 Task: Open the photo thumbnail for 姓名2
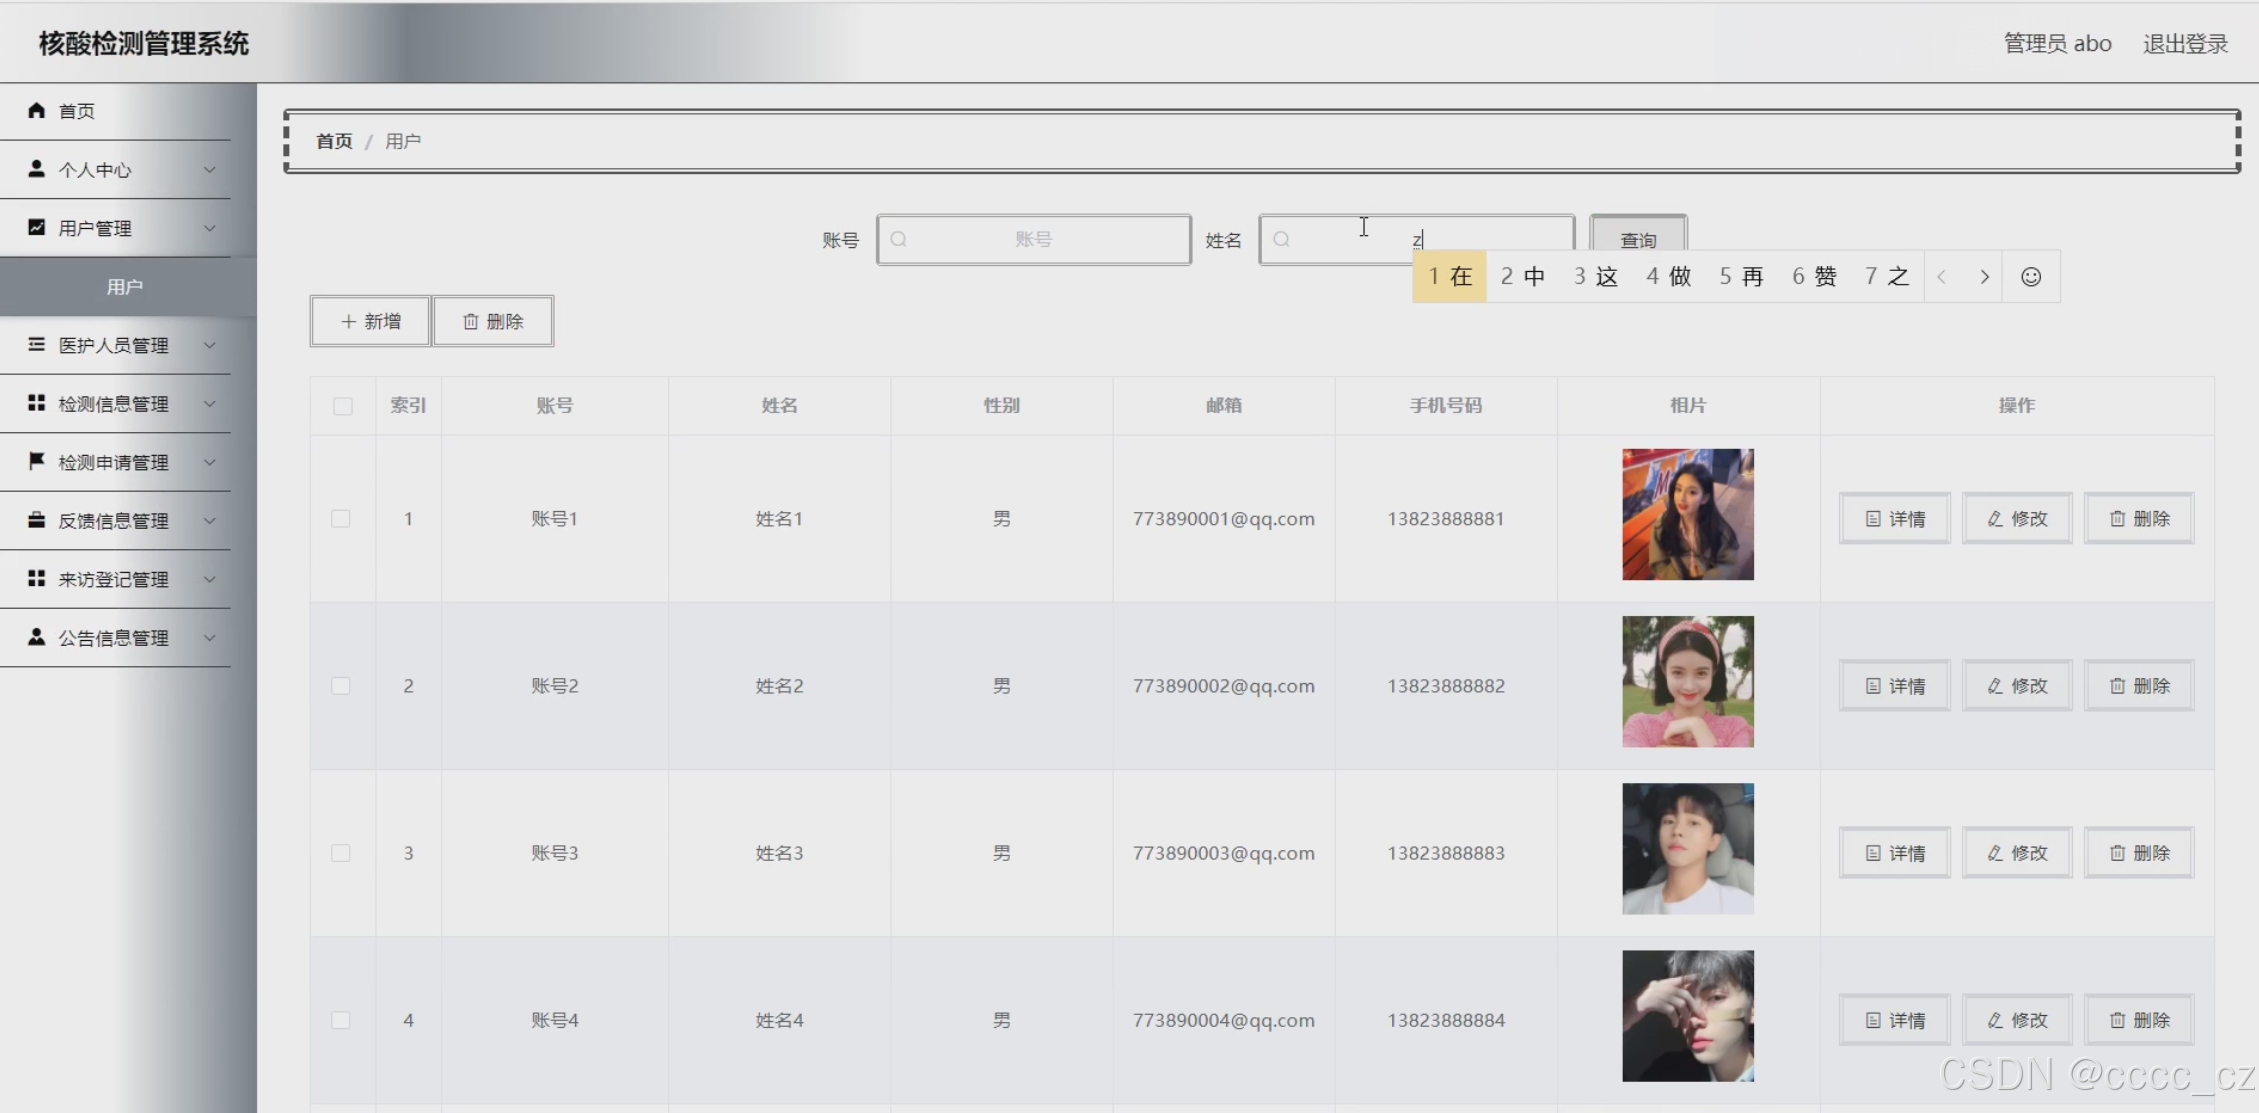[1687, 682]
